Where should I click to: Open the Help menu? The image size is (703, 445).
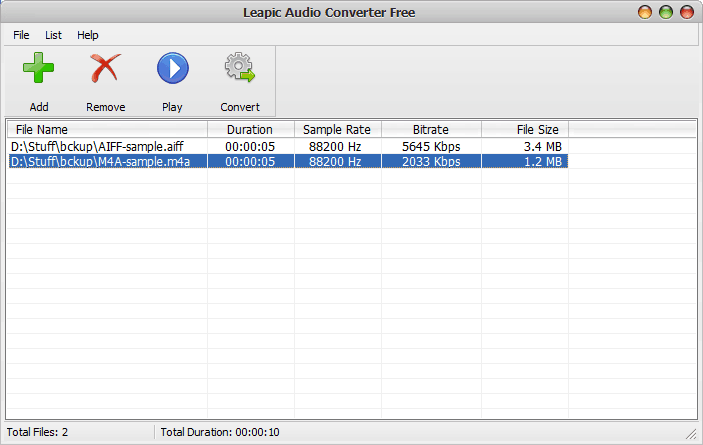(x=87, y=35)
